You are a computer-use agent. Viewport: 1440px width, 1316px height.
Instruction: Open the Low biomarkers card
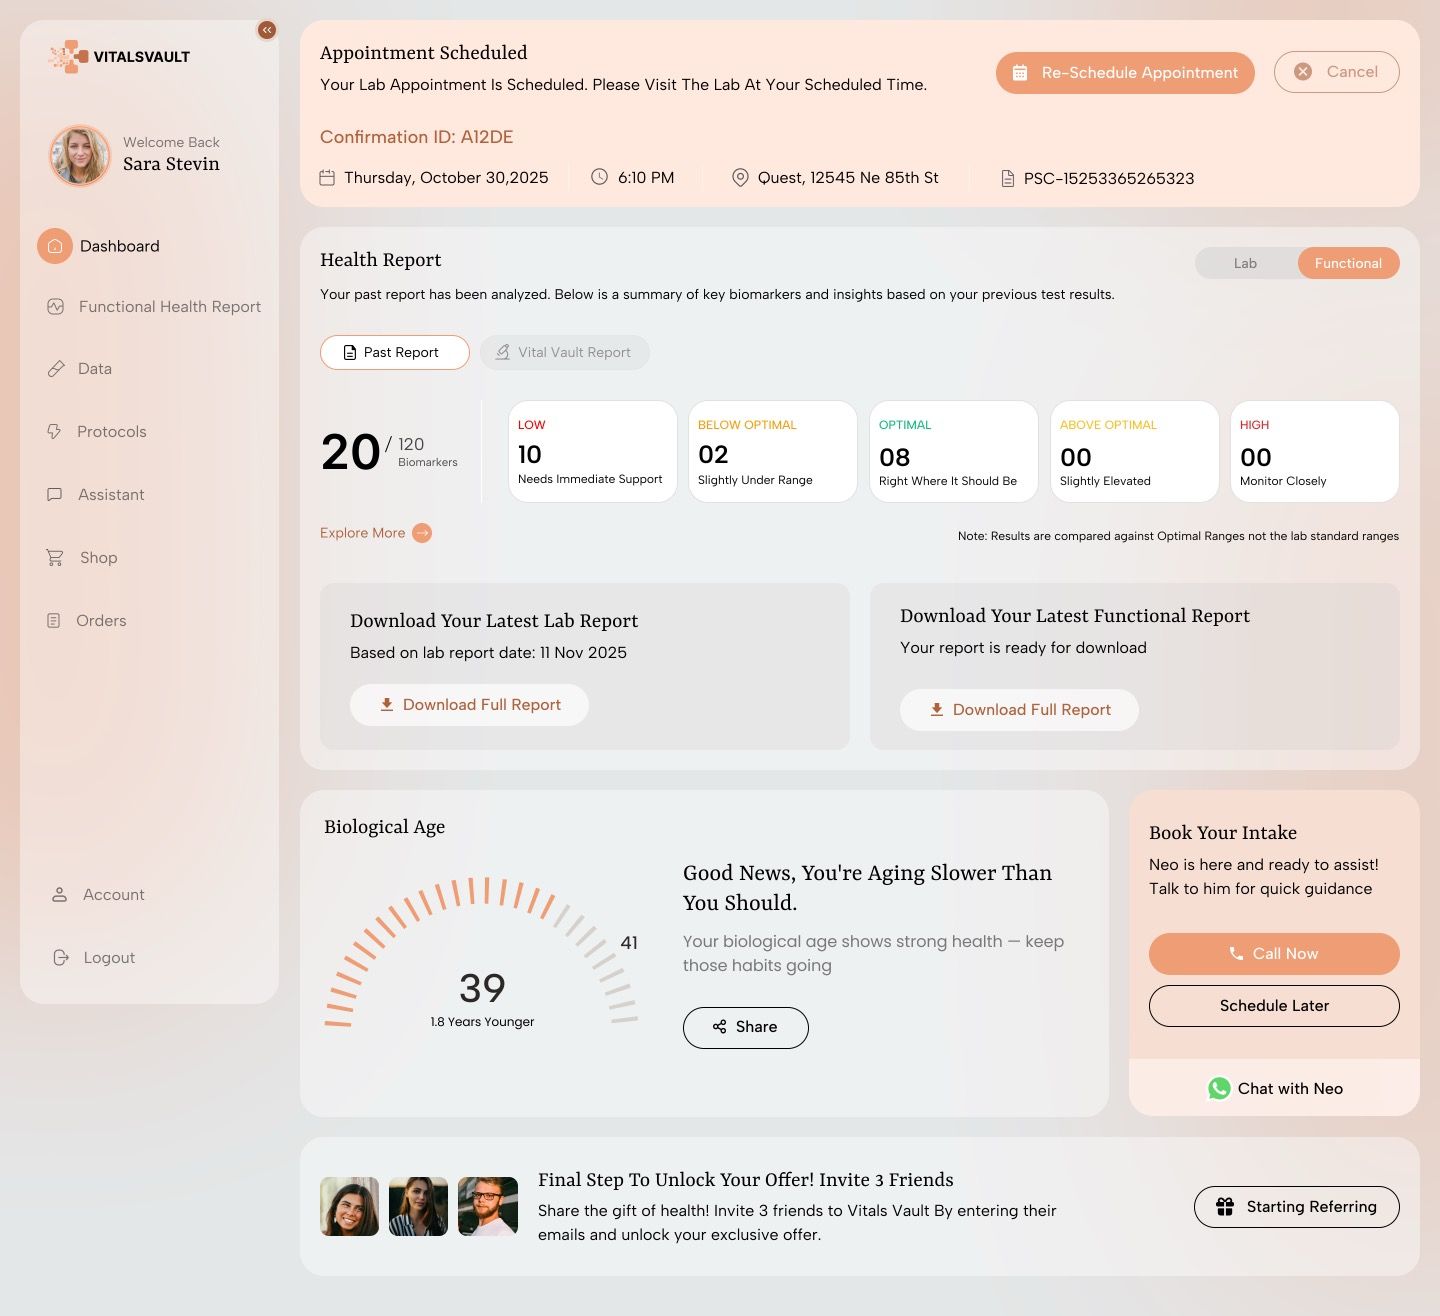coord(592,452)
